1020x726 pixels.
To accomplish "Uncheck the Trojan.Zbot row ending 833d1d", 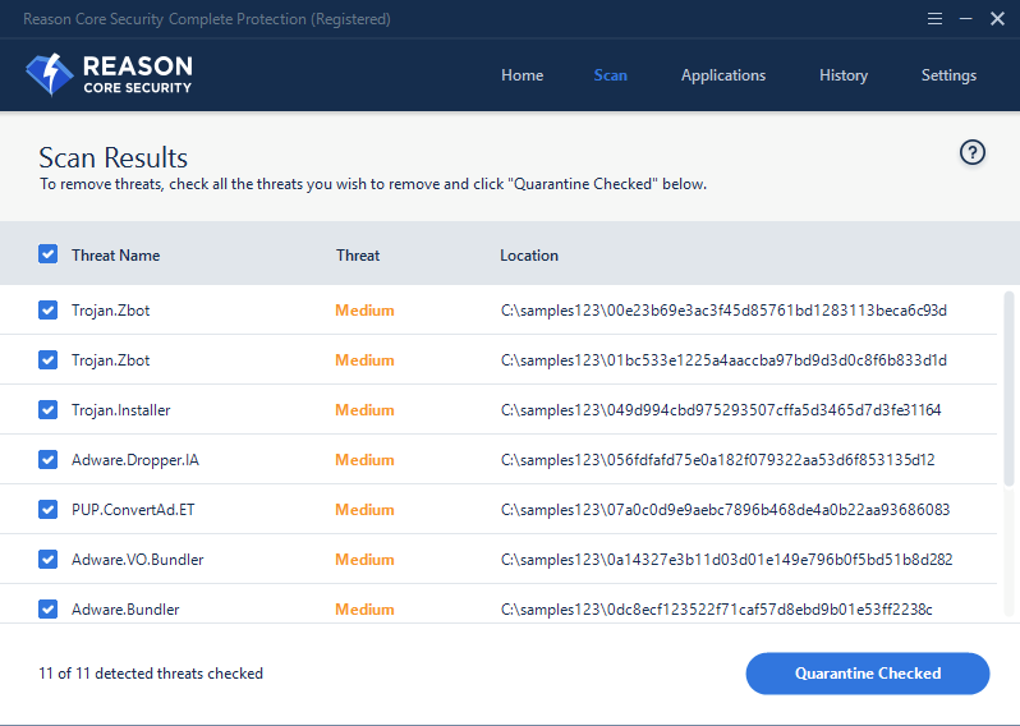I will coord(47,360).
